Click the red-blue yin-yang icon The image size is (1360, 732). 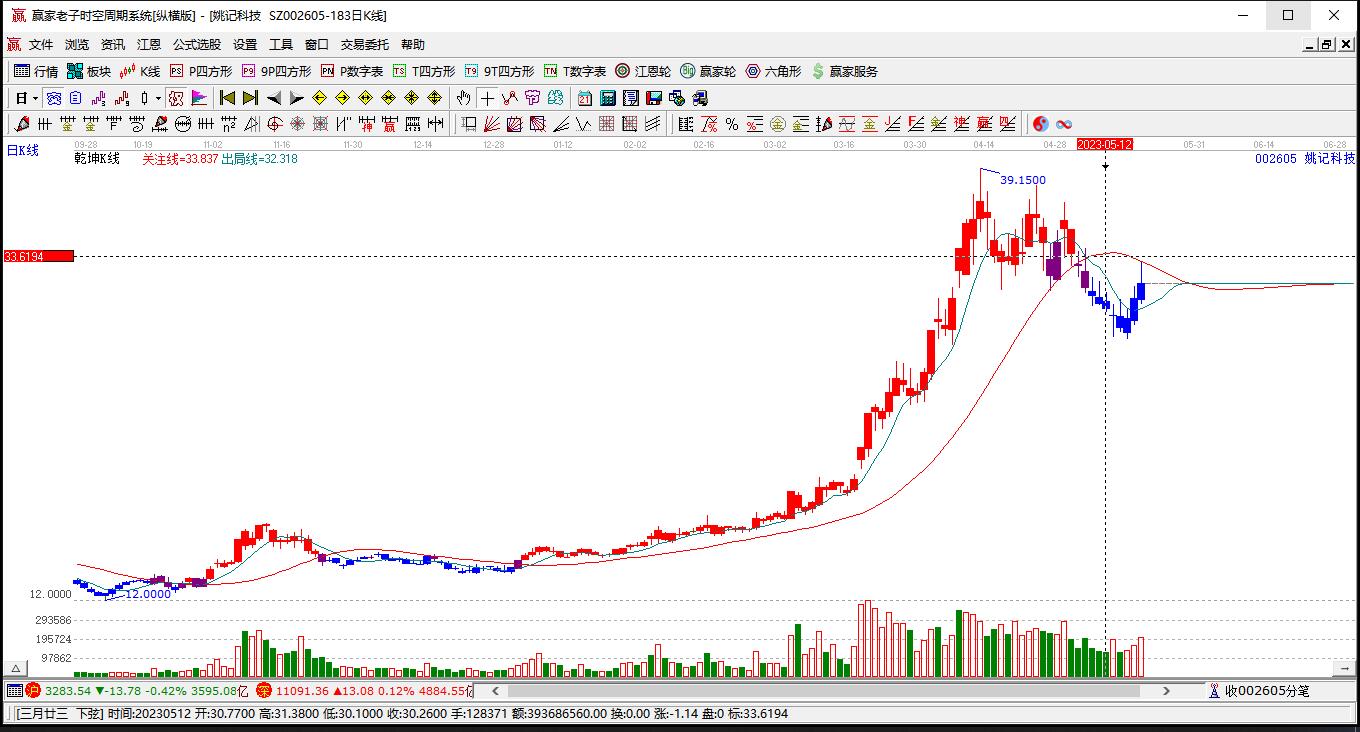pos(1041,124)
